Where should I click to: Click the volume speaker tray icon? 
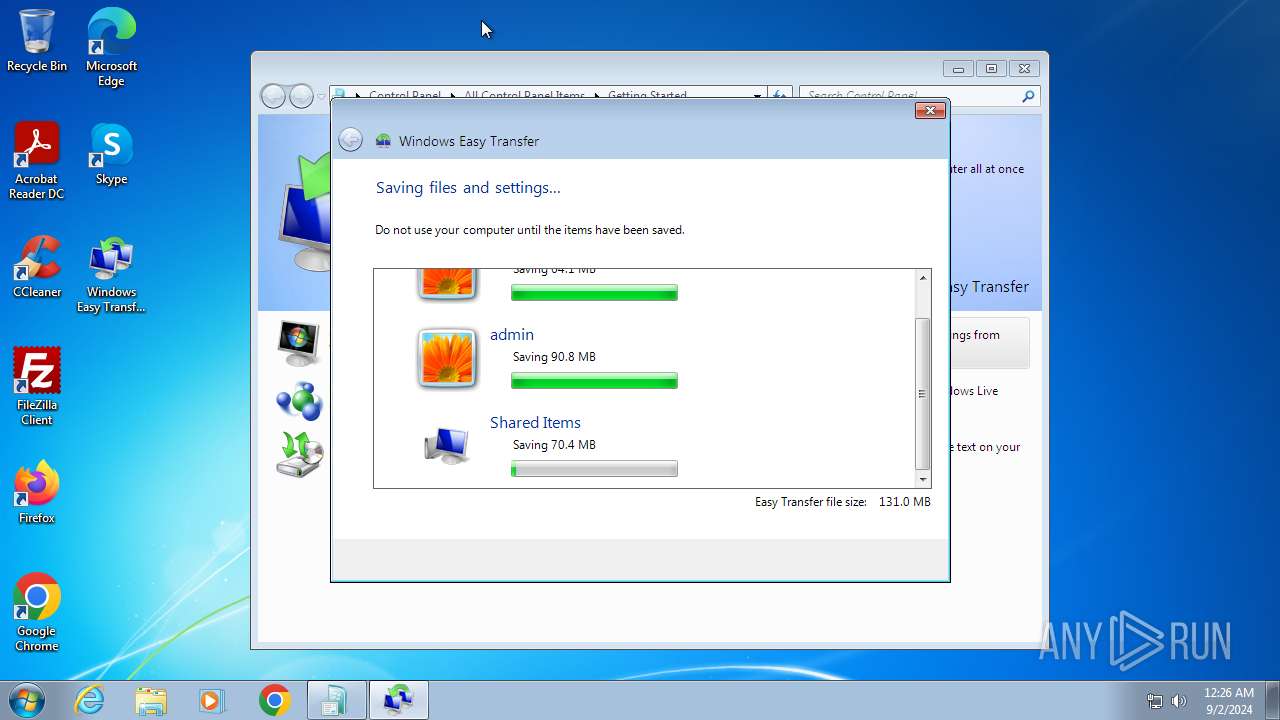1179,701
